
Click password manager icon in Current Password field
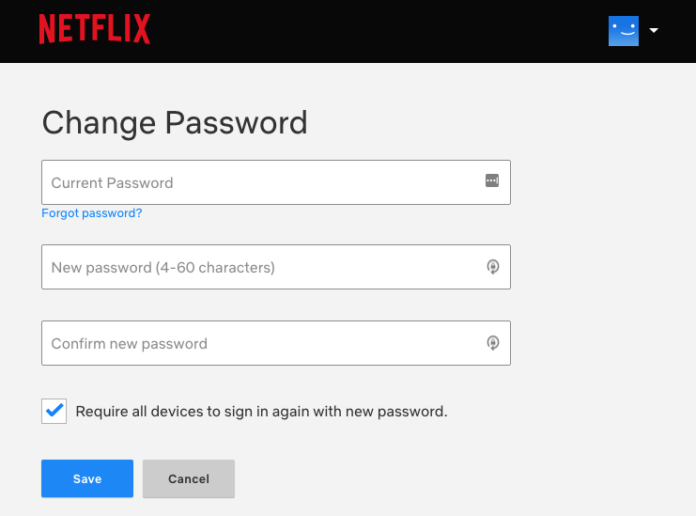(x=492, y=181)
